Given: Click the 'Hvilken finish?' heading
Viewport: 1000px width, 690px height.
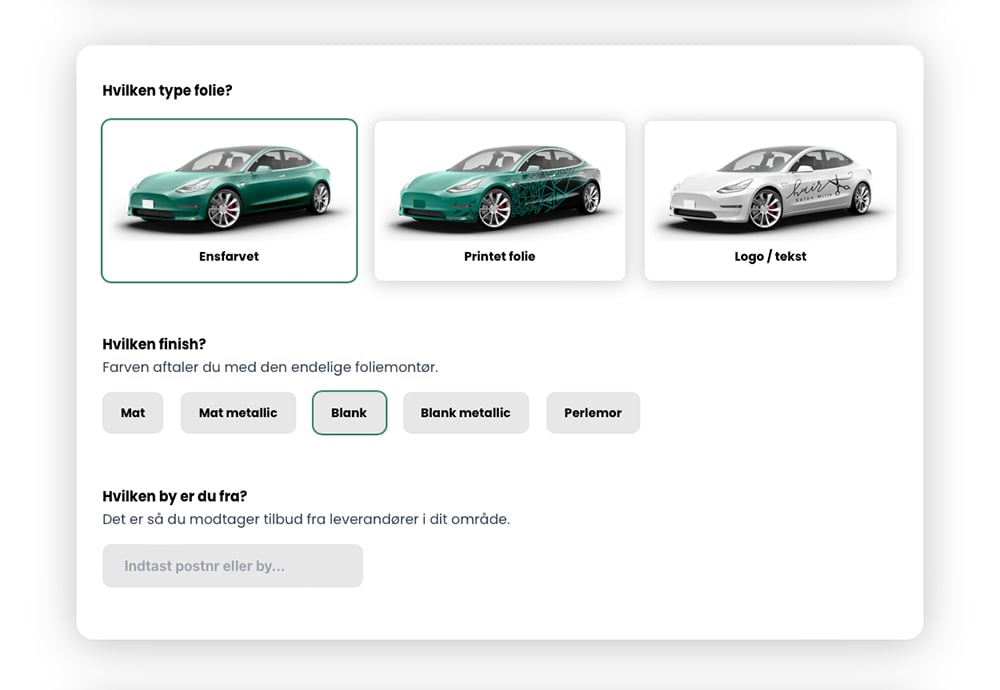Looking at the screenshot, I should (x=154, y=345).
